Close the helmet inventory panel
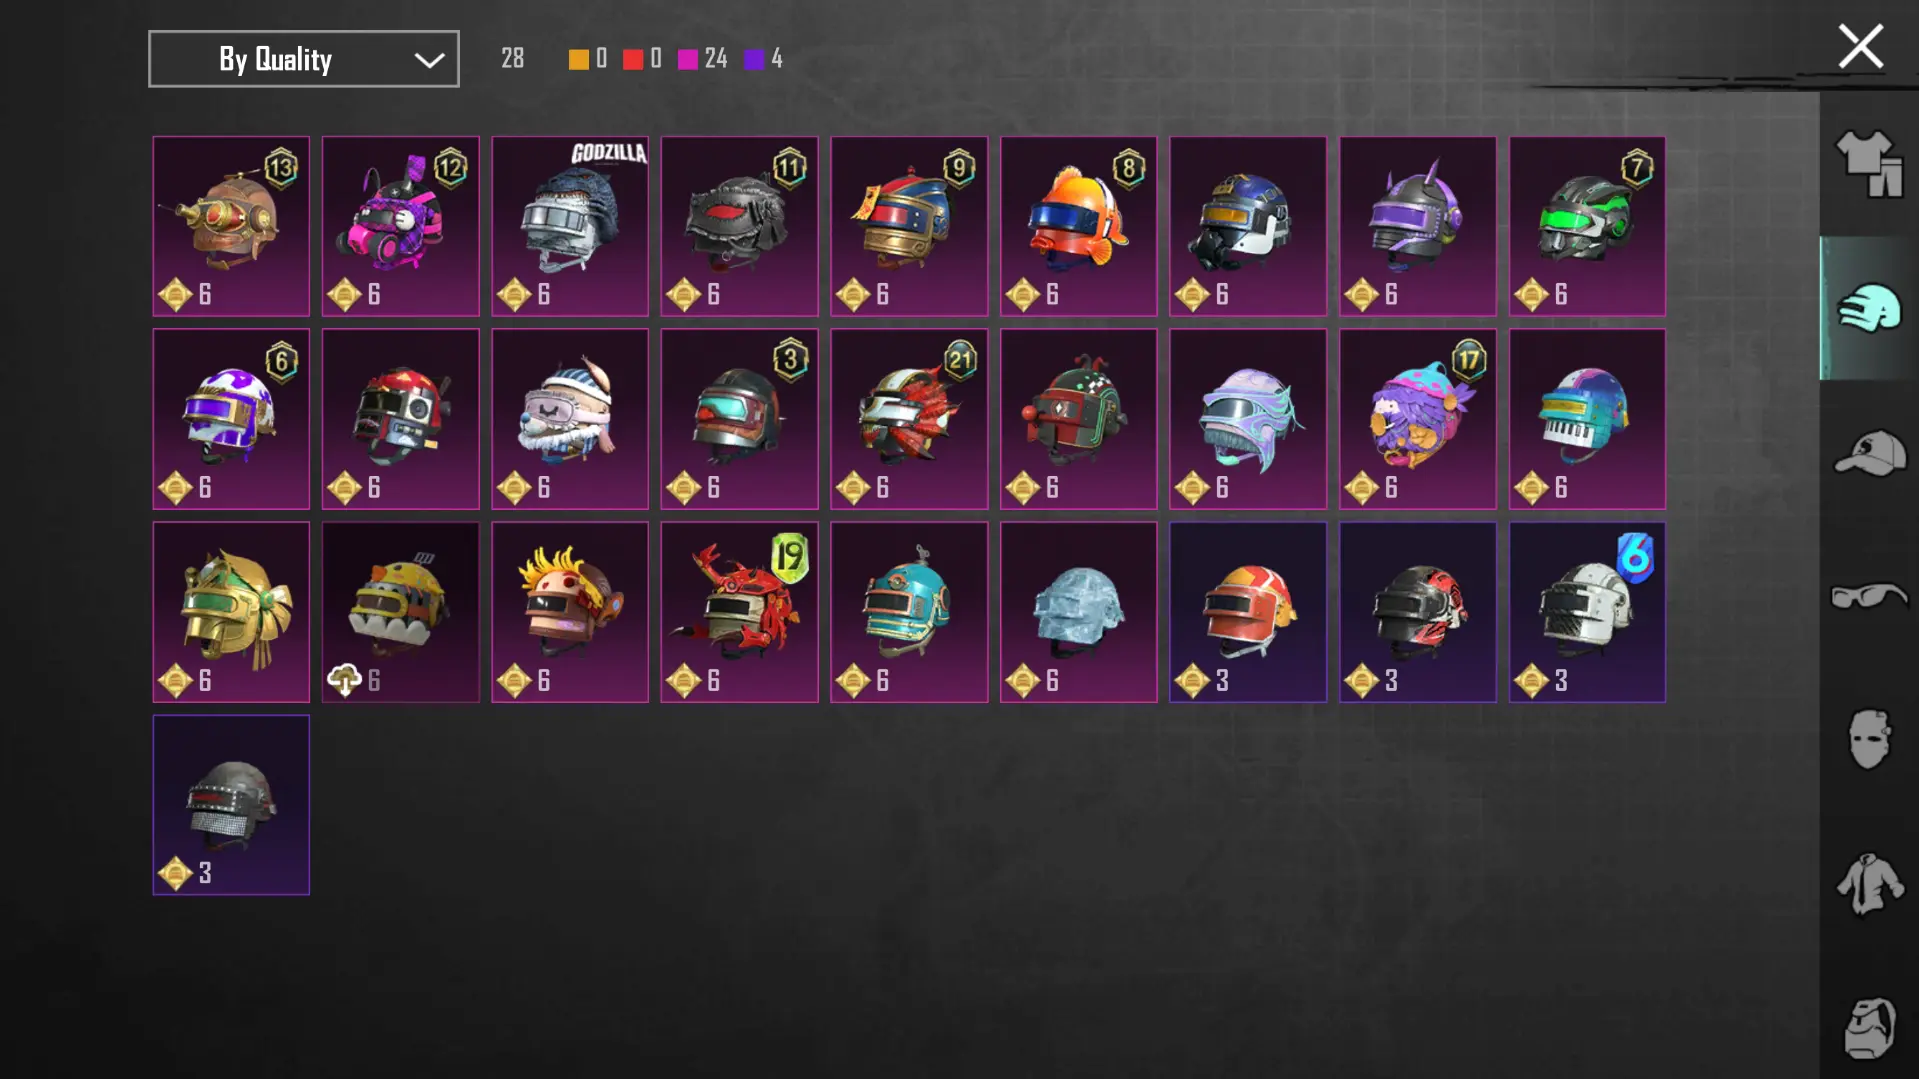The width and height of the screenshot is (1919, 1079). 1860,46
